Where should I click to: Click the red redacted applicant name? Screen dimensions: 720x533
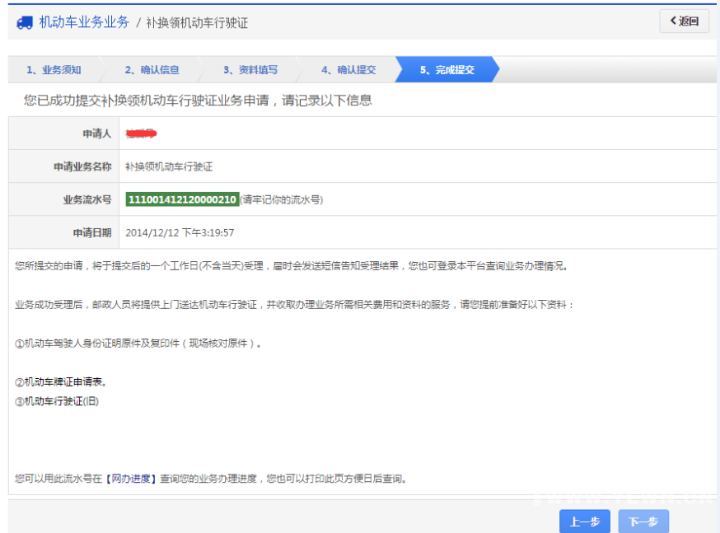coord(142,133)
